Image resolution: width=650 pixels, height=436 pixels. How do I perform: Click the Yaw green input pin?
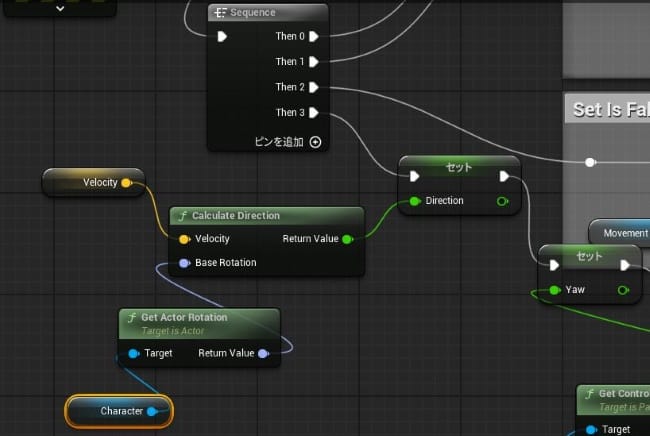pyautogui.click(x=555, y=290)
